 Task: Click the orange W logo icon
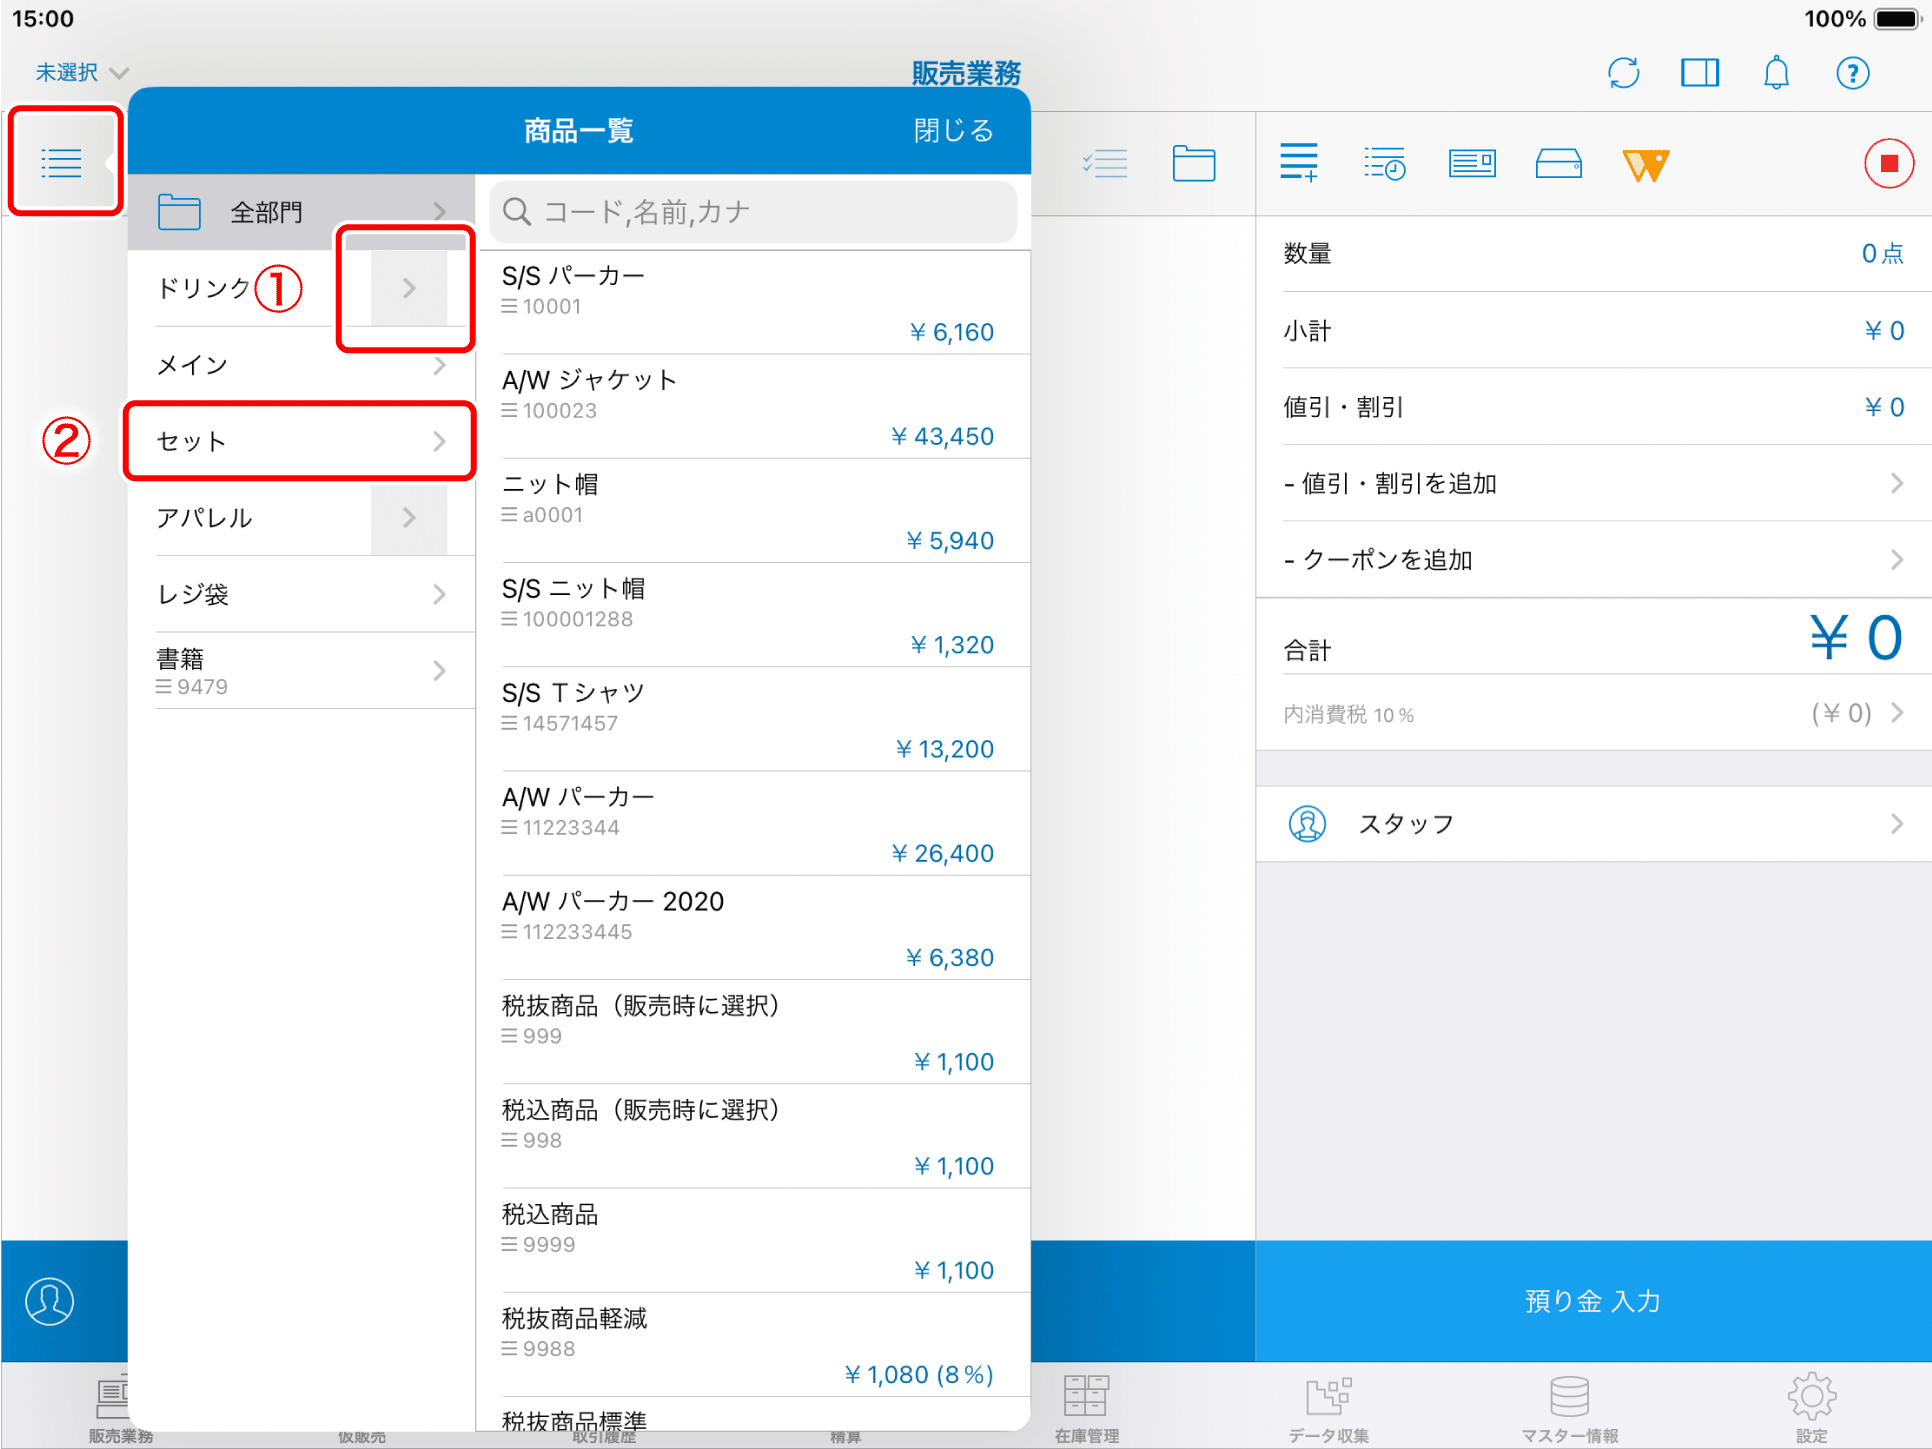(1645, 165)
